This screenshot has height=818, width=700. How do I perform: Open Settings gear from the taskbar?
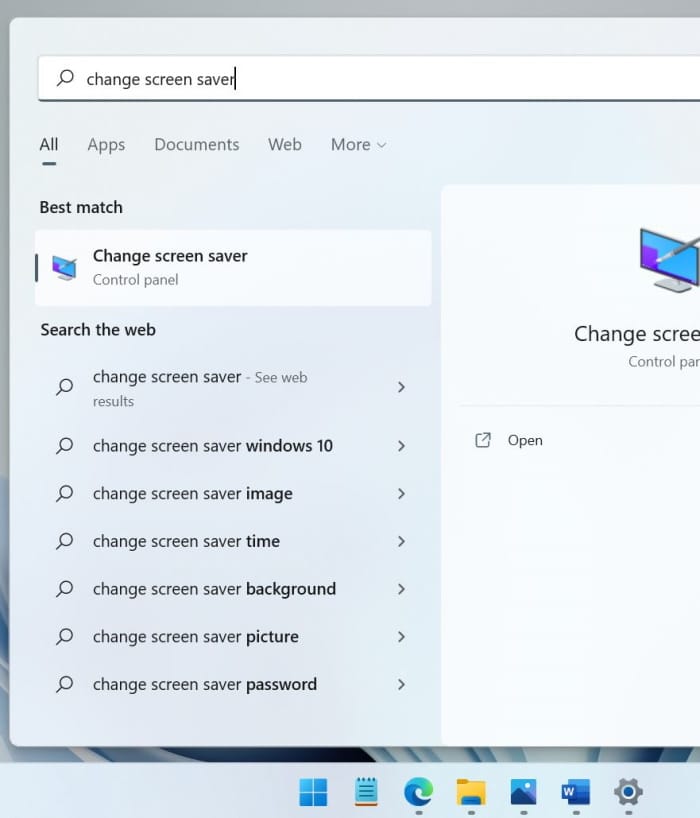pyautogui.click(x=629, y=792)
